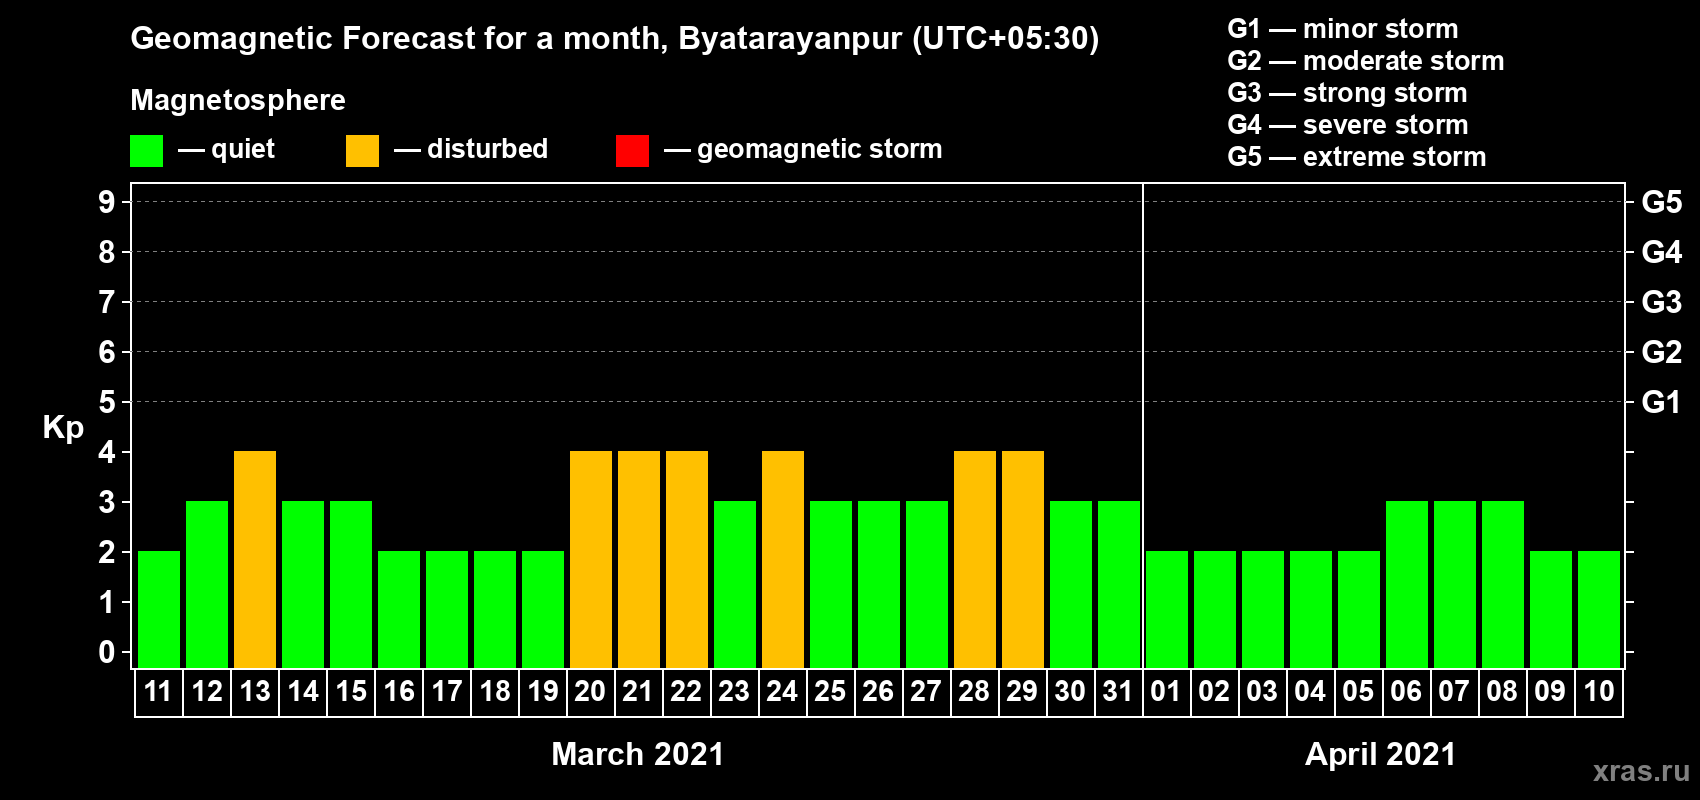Click the chart title text
1700x800 pixels.
pos(615,39)
